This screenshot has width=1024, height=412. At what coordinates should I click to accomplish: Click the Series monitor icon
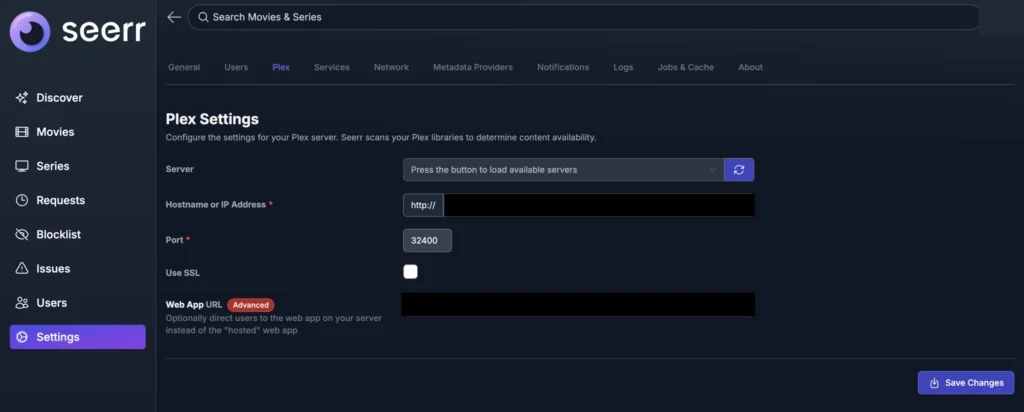click(x=22, y=166)
